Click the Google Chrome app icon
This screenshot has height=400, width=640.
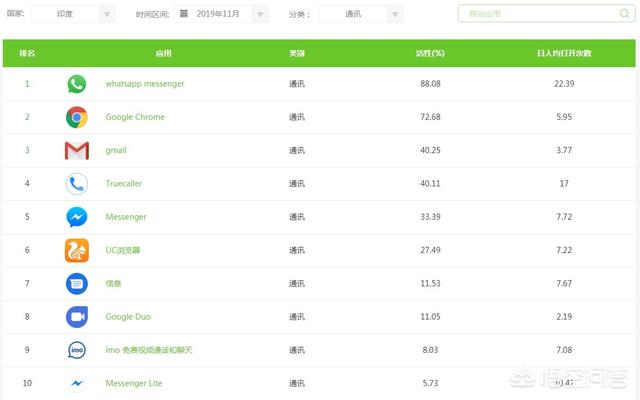click(x=77, y=117)
